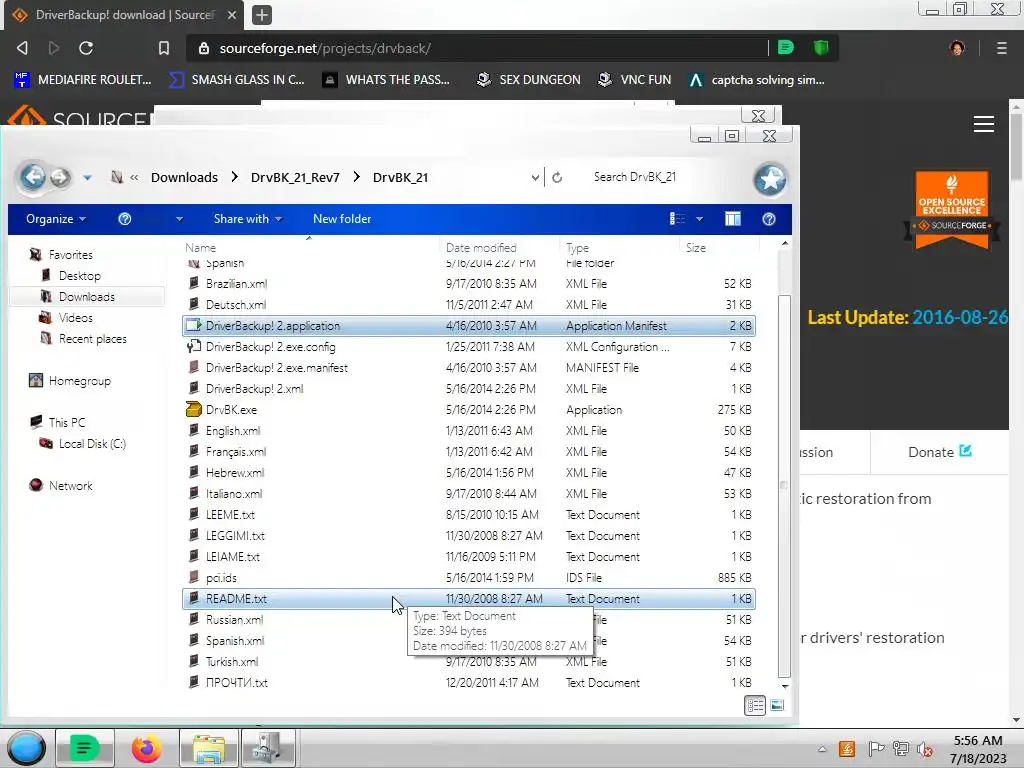
Task: Click the browser back button
Action: click(x=23, y=48)
